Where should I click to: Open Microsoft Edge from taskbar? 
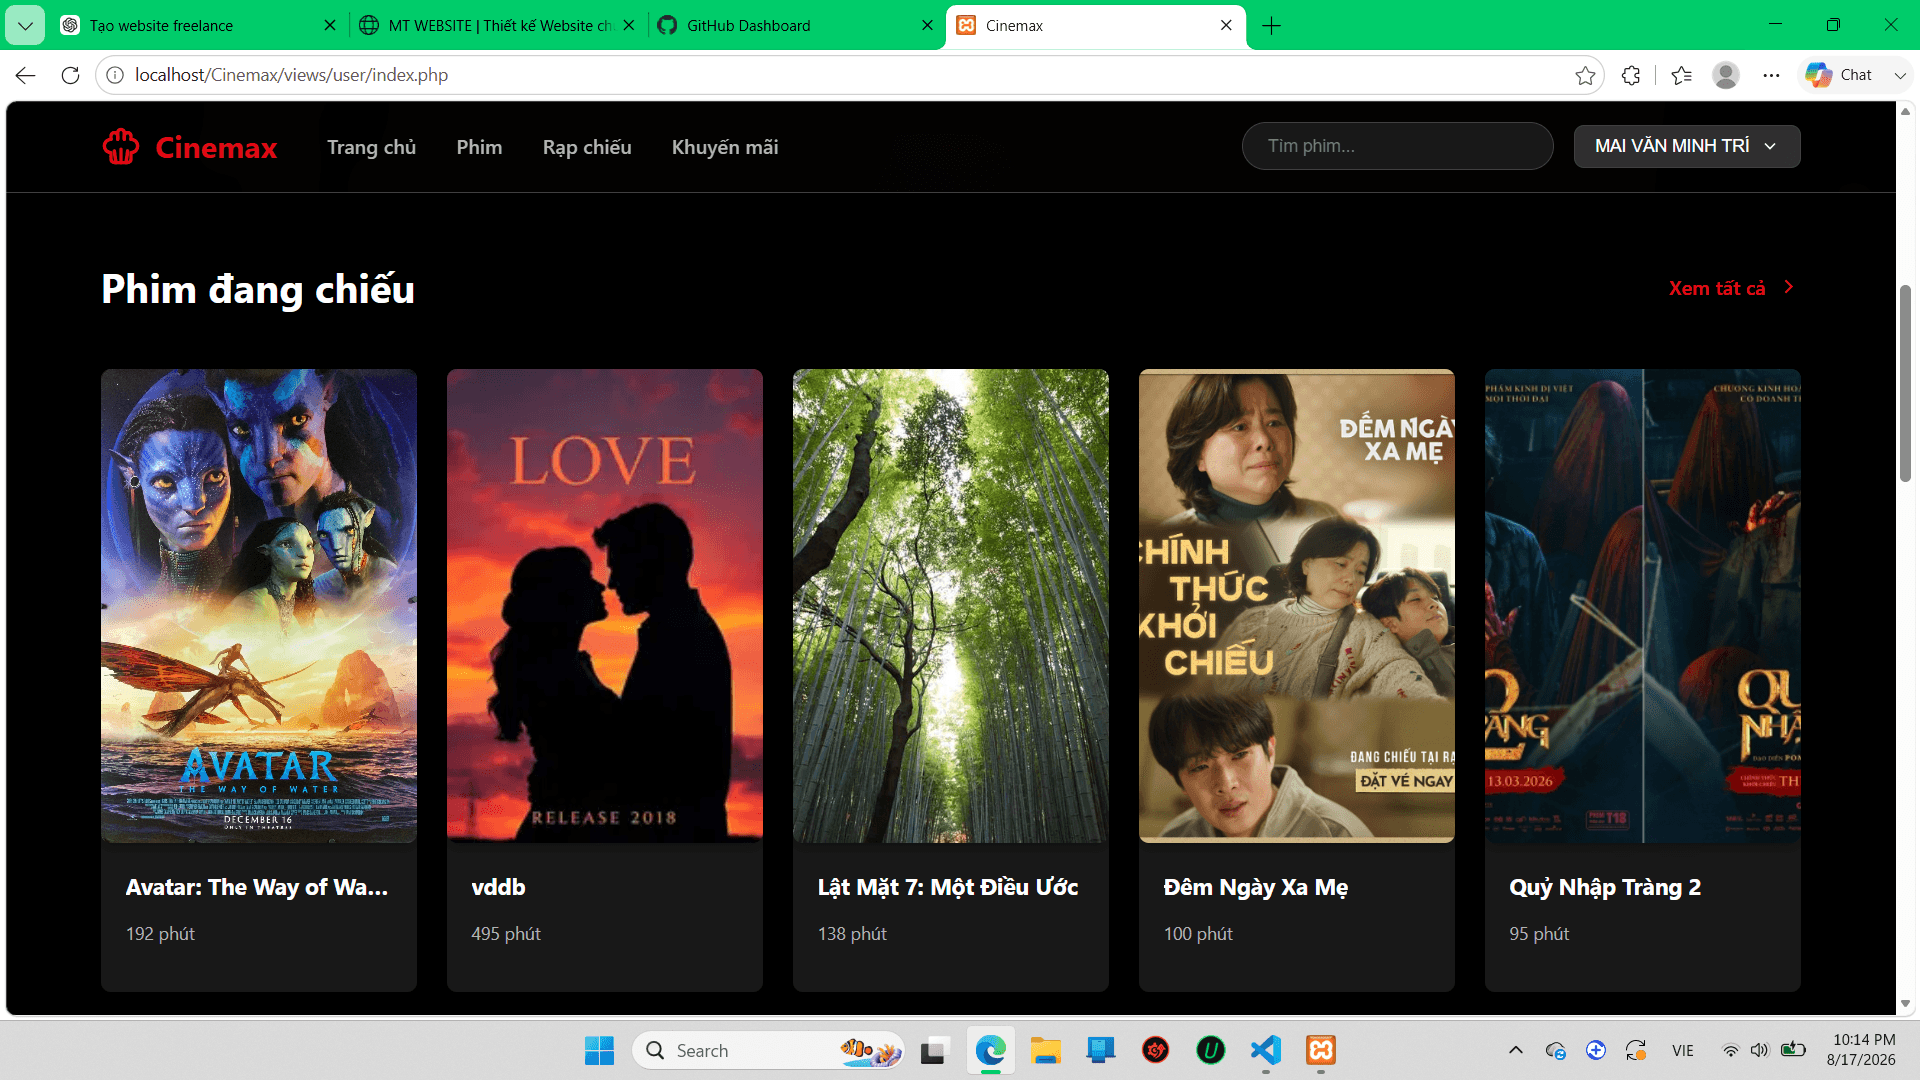tap(990, 1051)
